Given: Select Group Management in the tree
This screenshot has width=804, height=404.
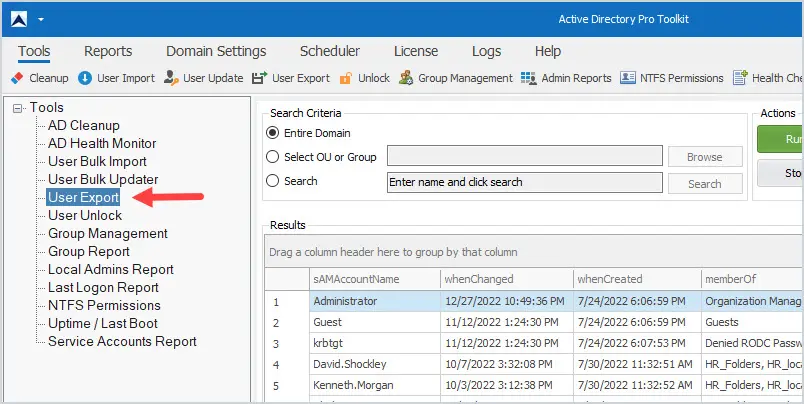Looking at the screenshot, I should point(108,233).
